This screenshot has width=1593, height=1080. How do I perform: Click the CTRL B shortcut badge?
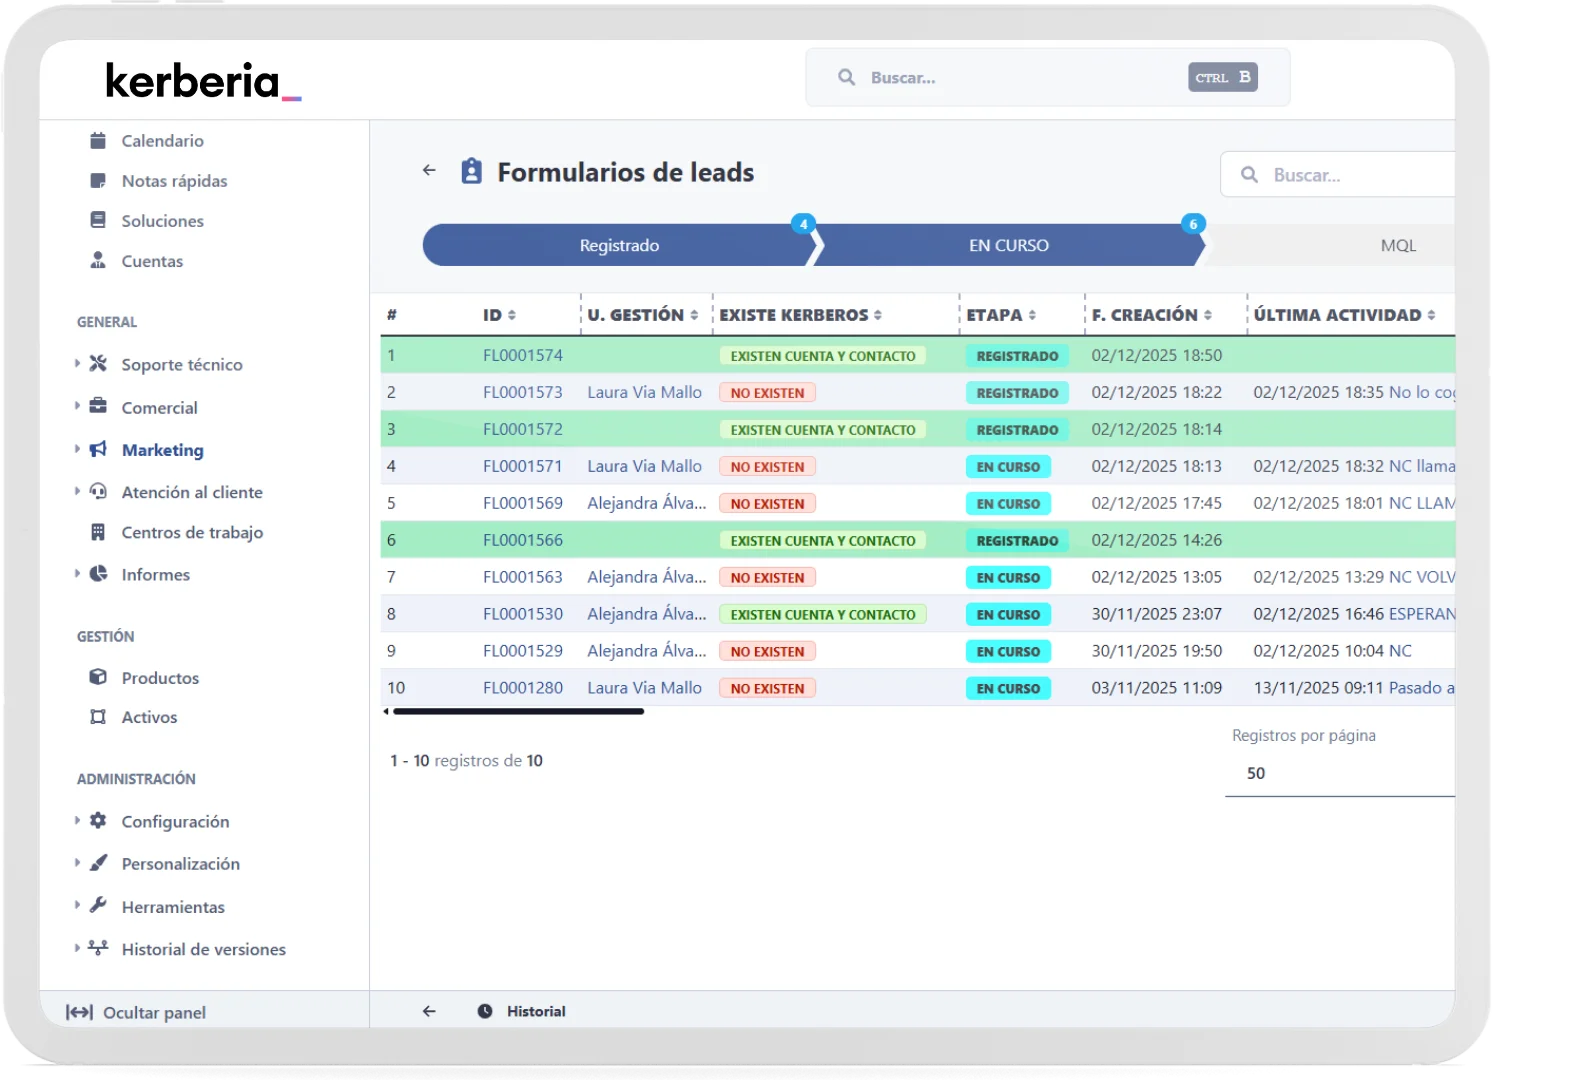click(1223, 77)
